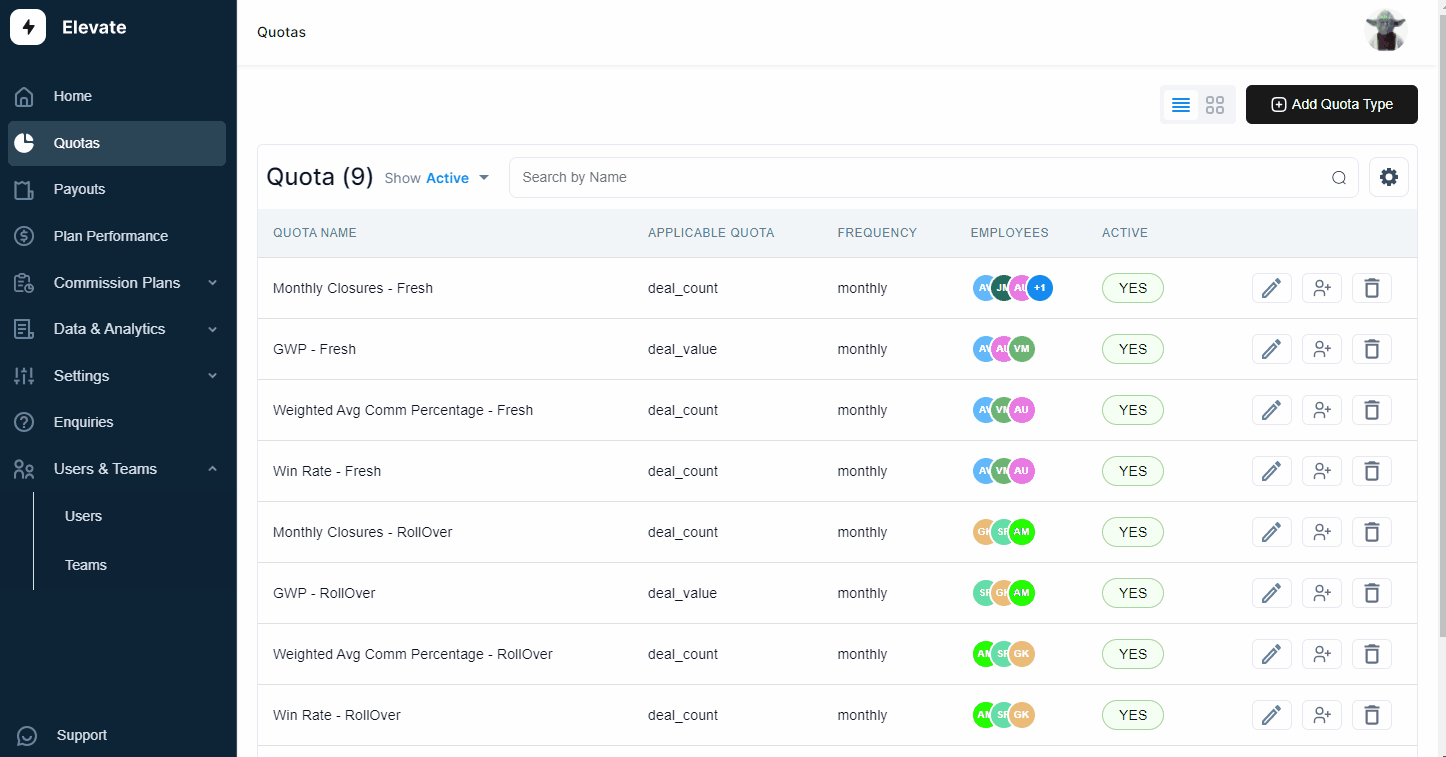Expand the Commission Plans menu

(x=117, y=283)
